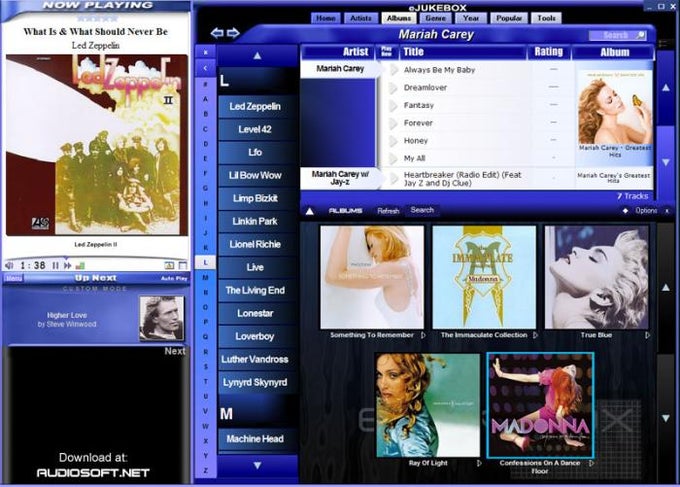
Task: Close the Albums panel with the x
Action: pyautogui.click(x=667, y=211)
